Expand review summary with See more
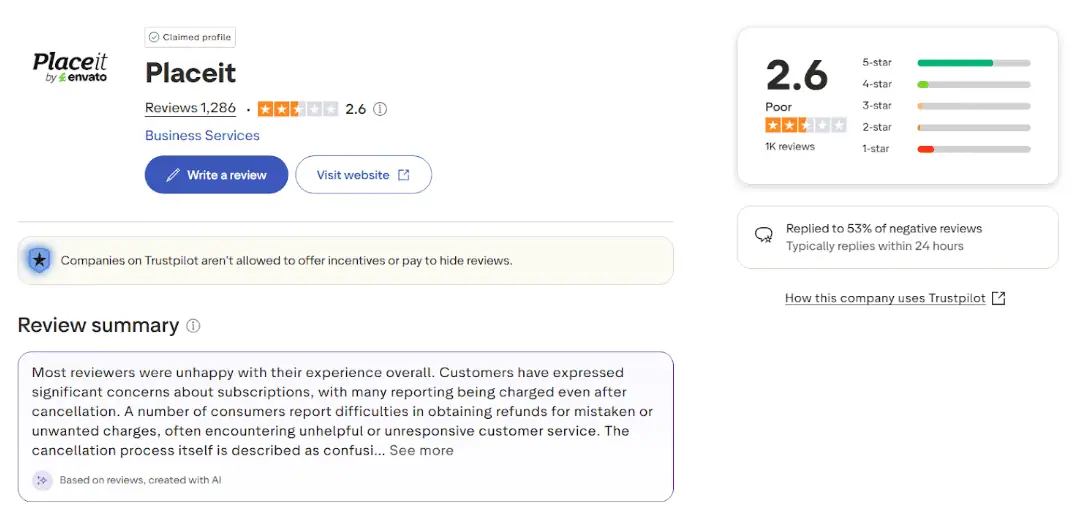1088x516 pixels. click(x=421, y=451)
